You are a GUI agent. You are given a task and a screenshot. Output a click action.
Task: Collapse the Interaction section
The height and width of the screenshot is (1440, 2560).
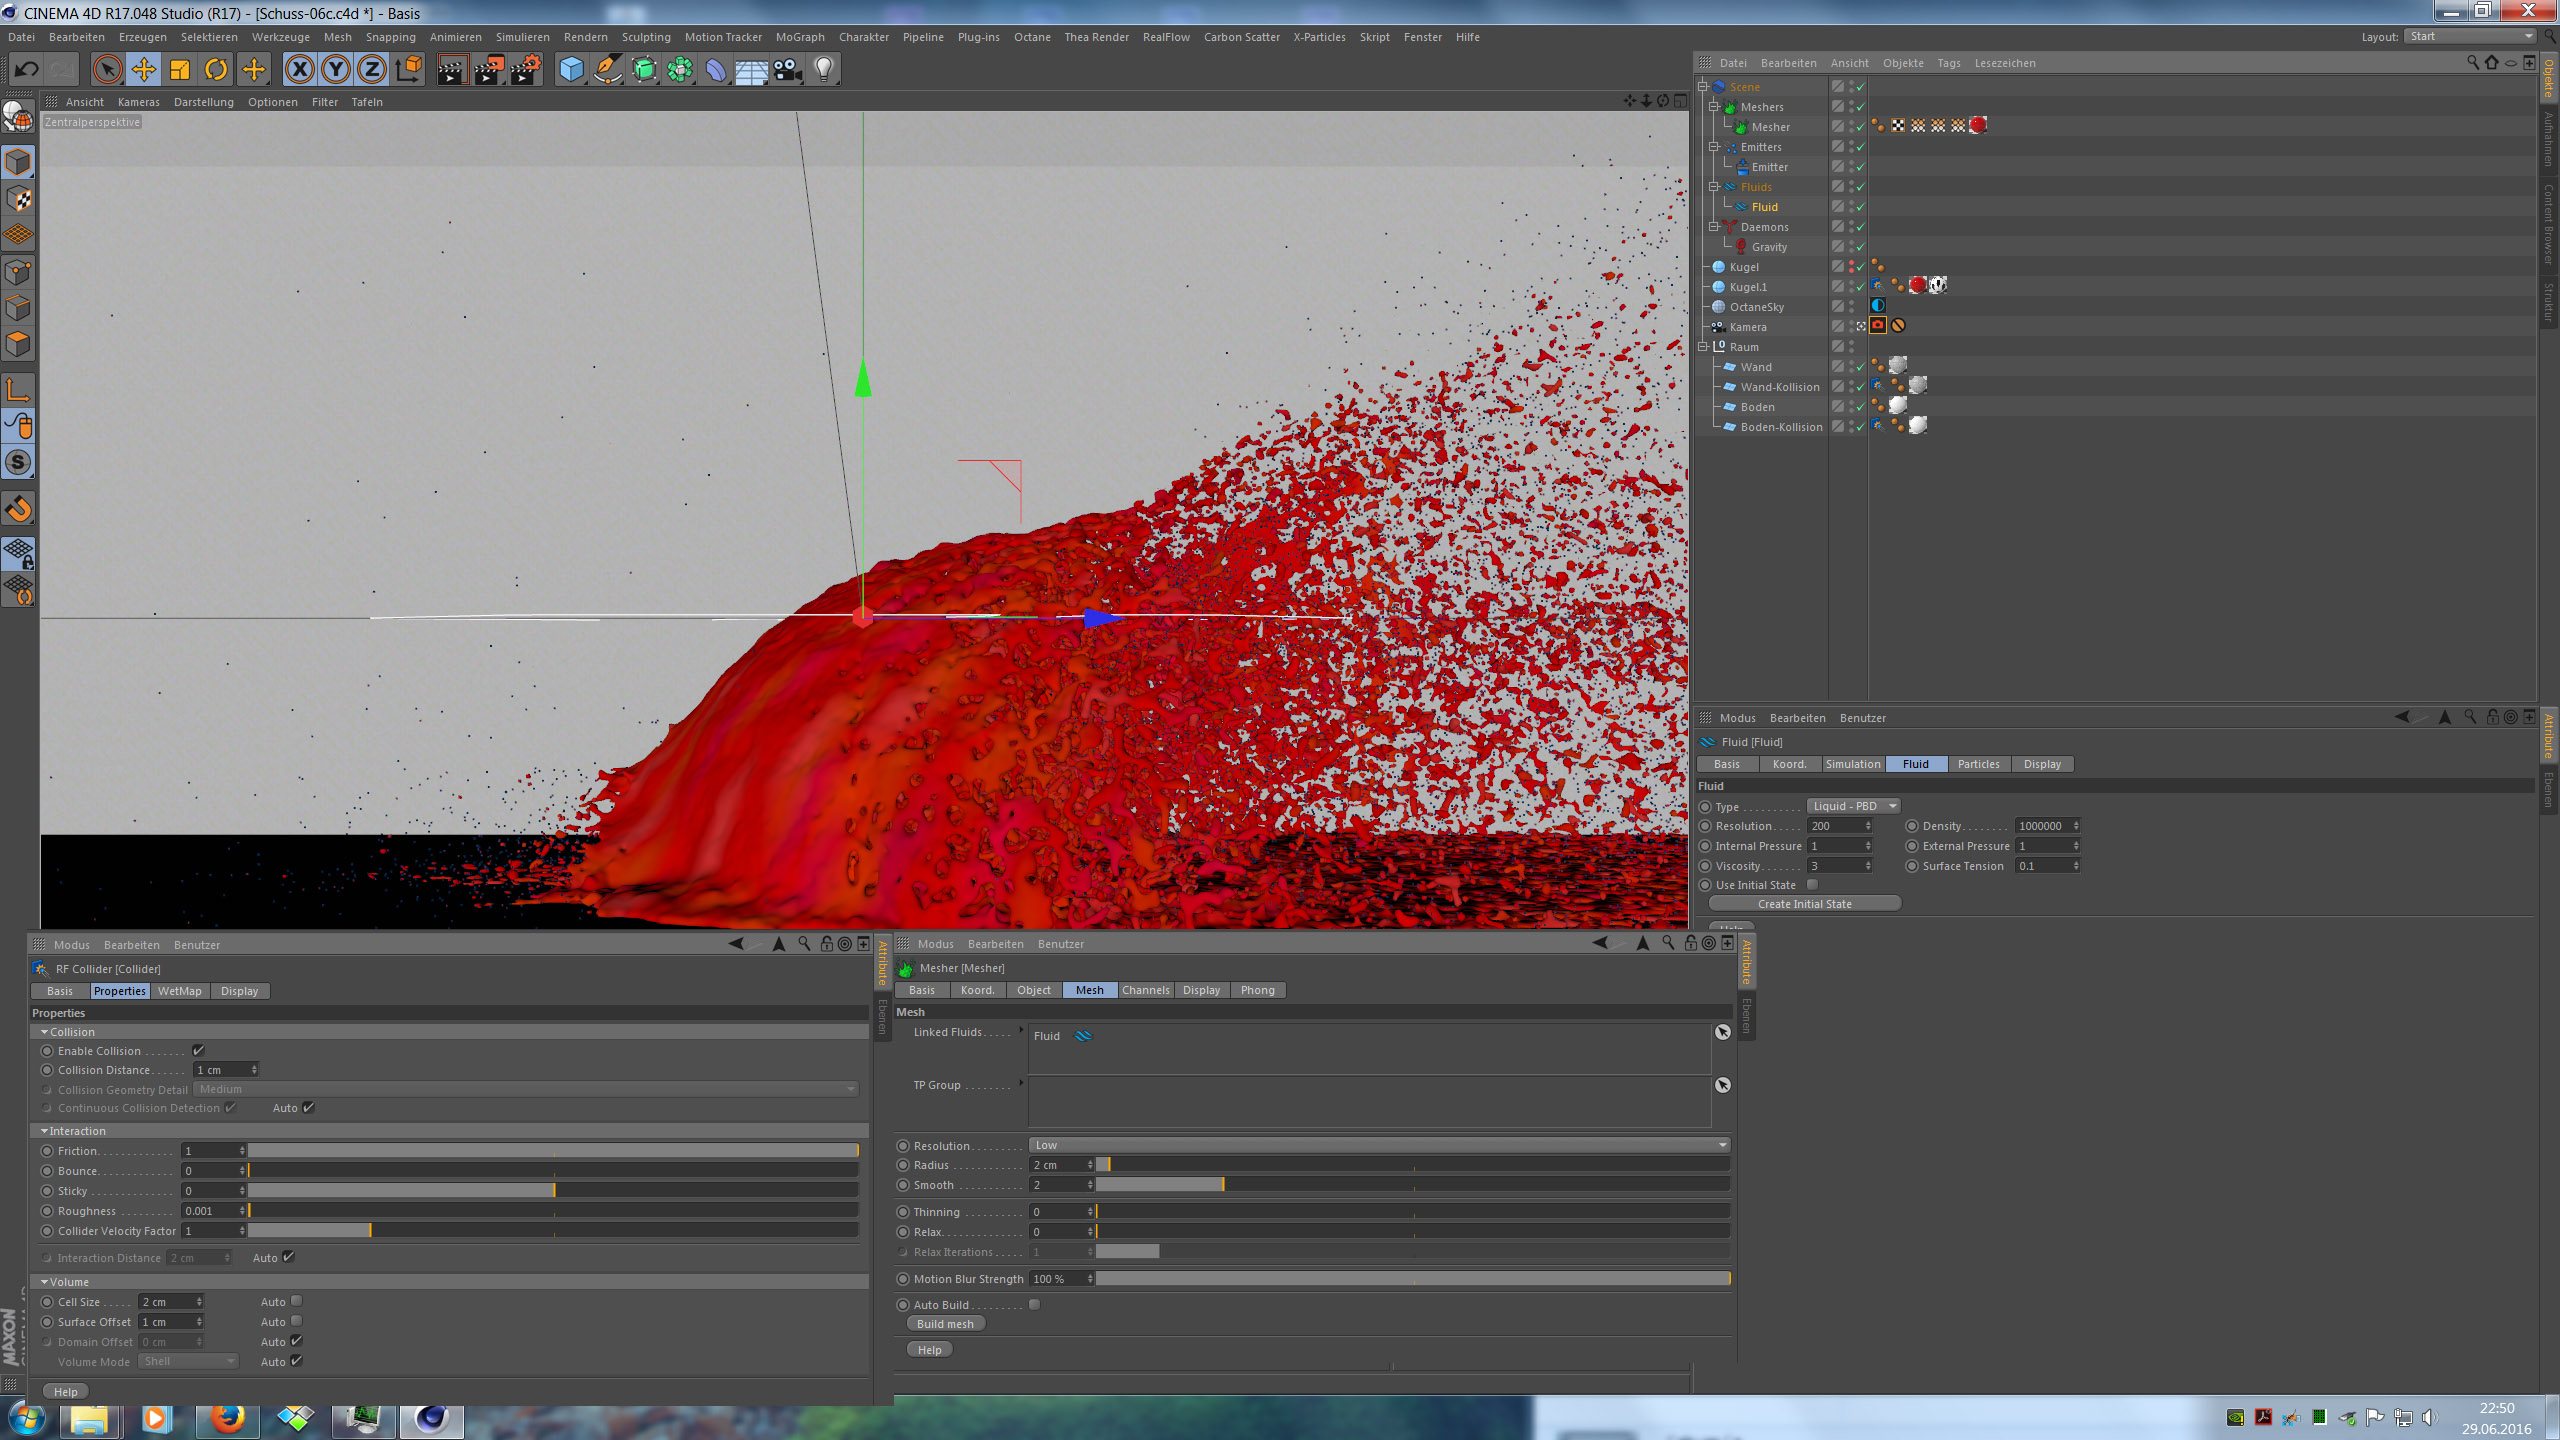pos(44,1131)
